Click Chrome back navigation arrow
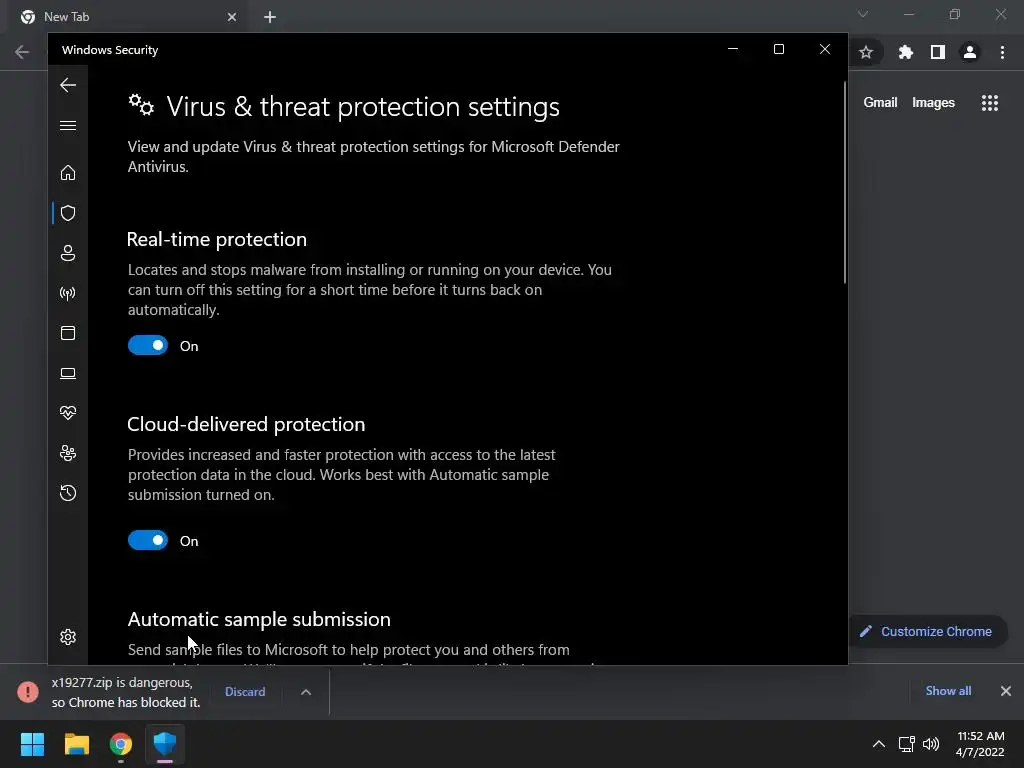Viewport: 1024px width, 768px height. point(22,52)
